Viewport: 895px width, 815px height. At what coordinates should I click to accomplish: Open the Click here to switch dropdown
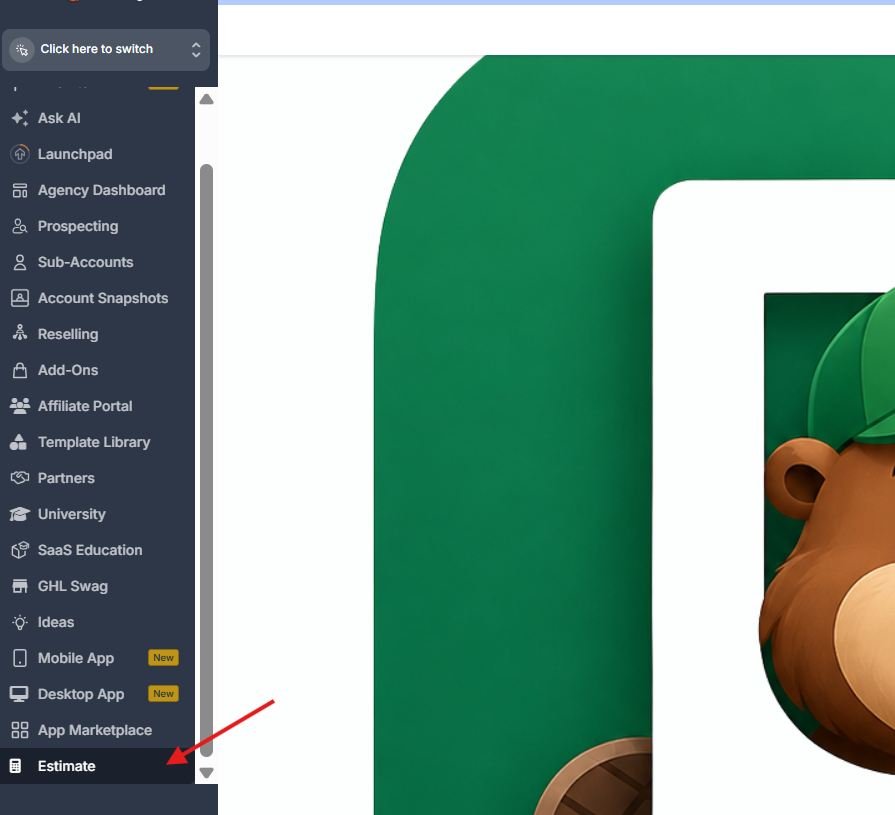pyautogui.click(x=106, y=50)
